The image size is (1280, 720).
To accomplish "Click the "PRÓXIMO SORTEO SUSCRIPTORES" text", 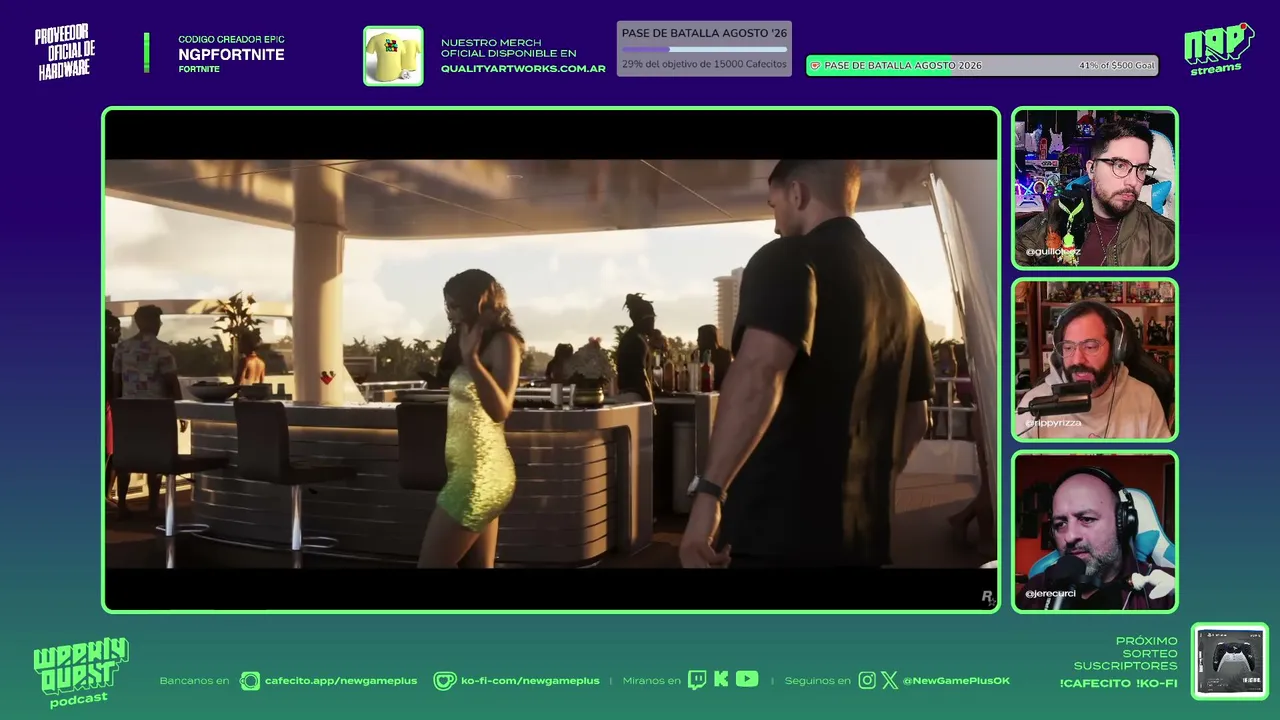I will tap(1126, 653).
